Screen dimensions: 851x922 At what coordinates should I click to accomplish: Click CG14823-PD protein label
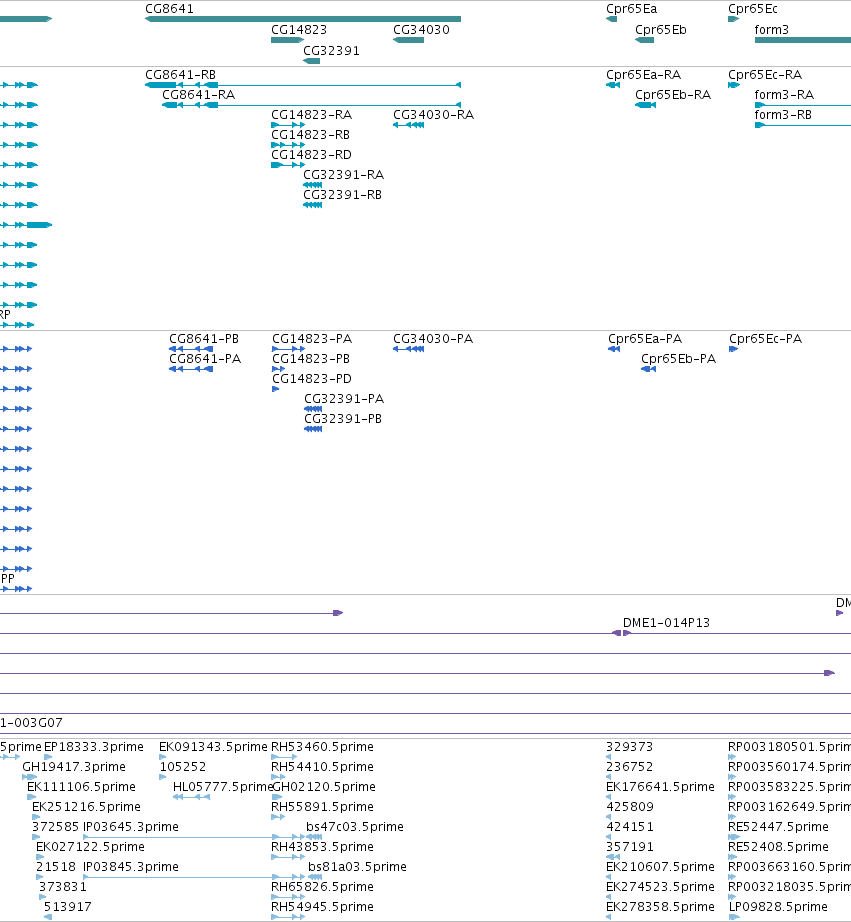pos(312,379)
